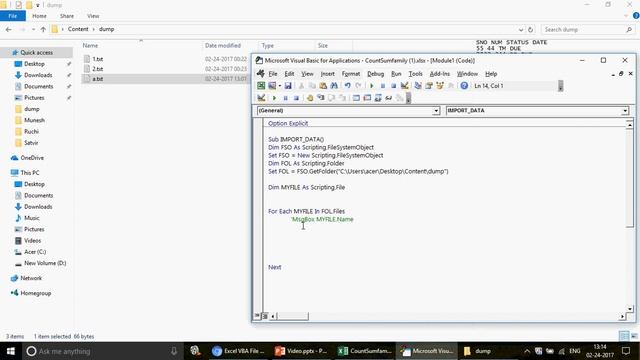Image resolution: width=640 pixels, height=360 pixels.
Task: Click the code window vertical scrollbar down arrow
Action: point(629,309)
